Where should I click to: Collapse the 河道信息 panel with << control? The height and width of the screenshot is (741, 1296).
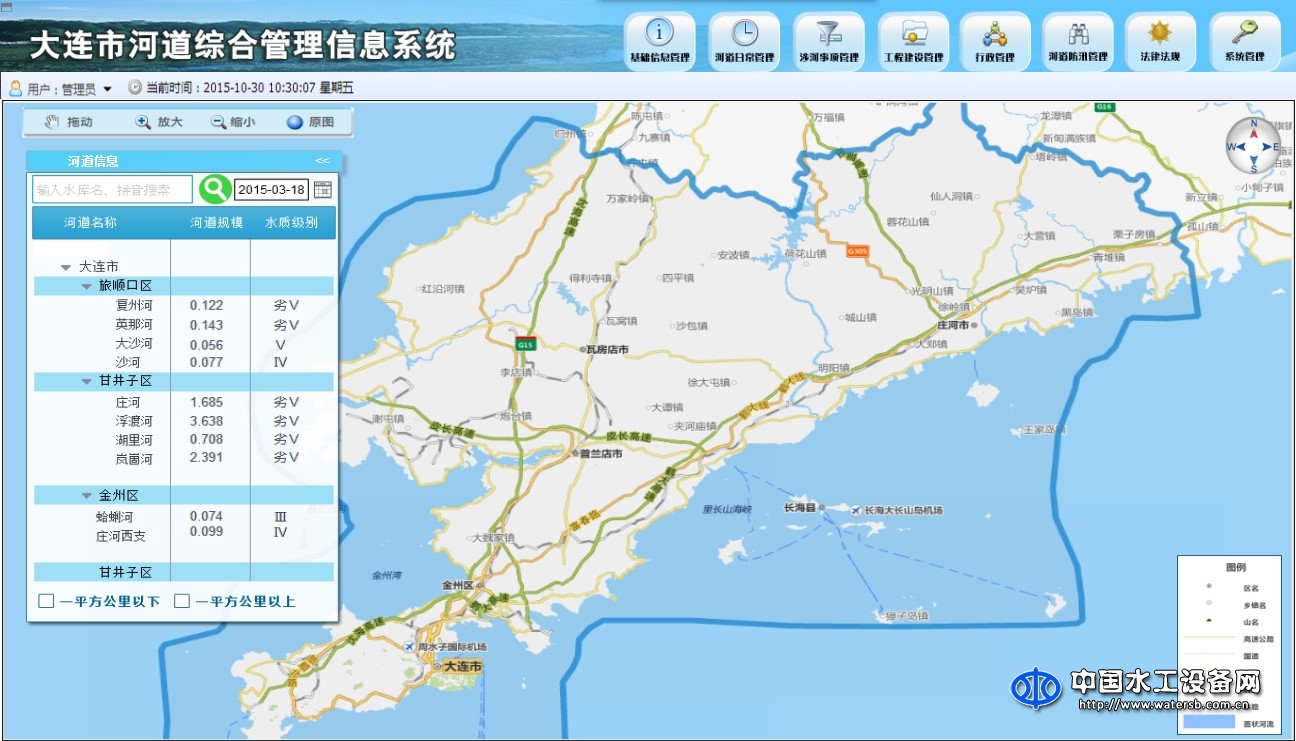322,160
